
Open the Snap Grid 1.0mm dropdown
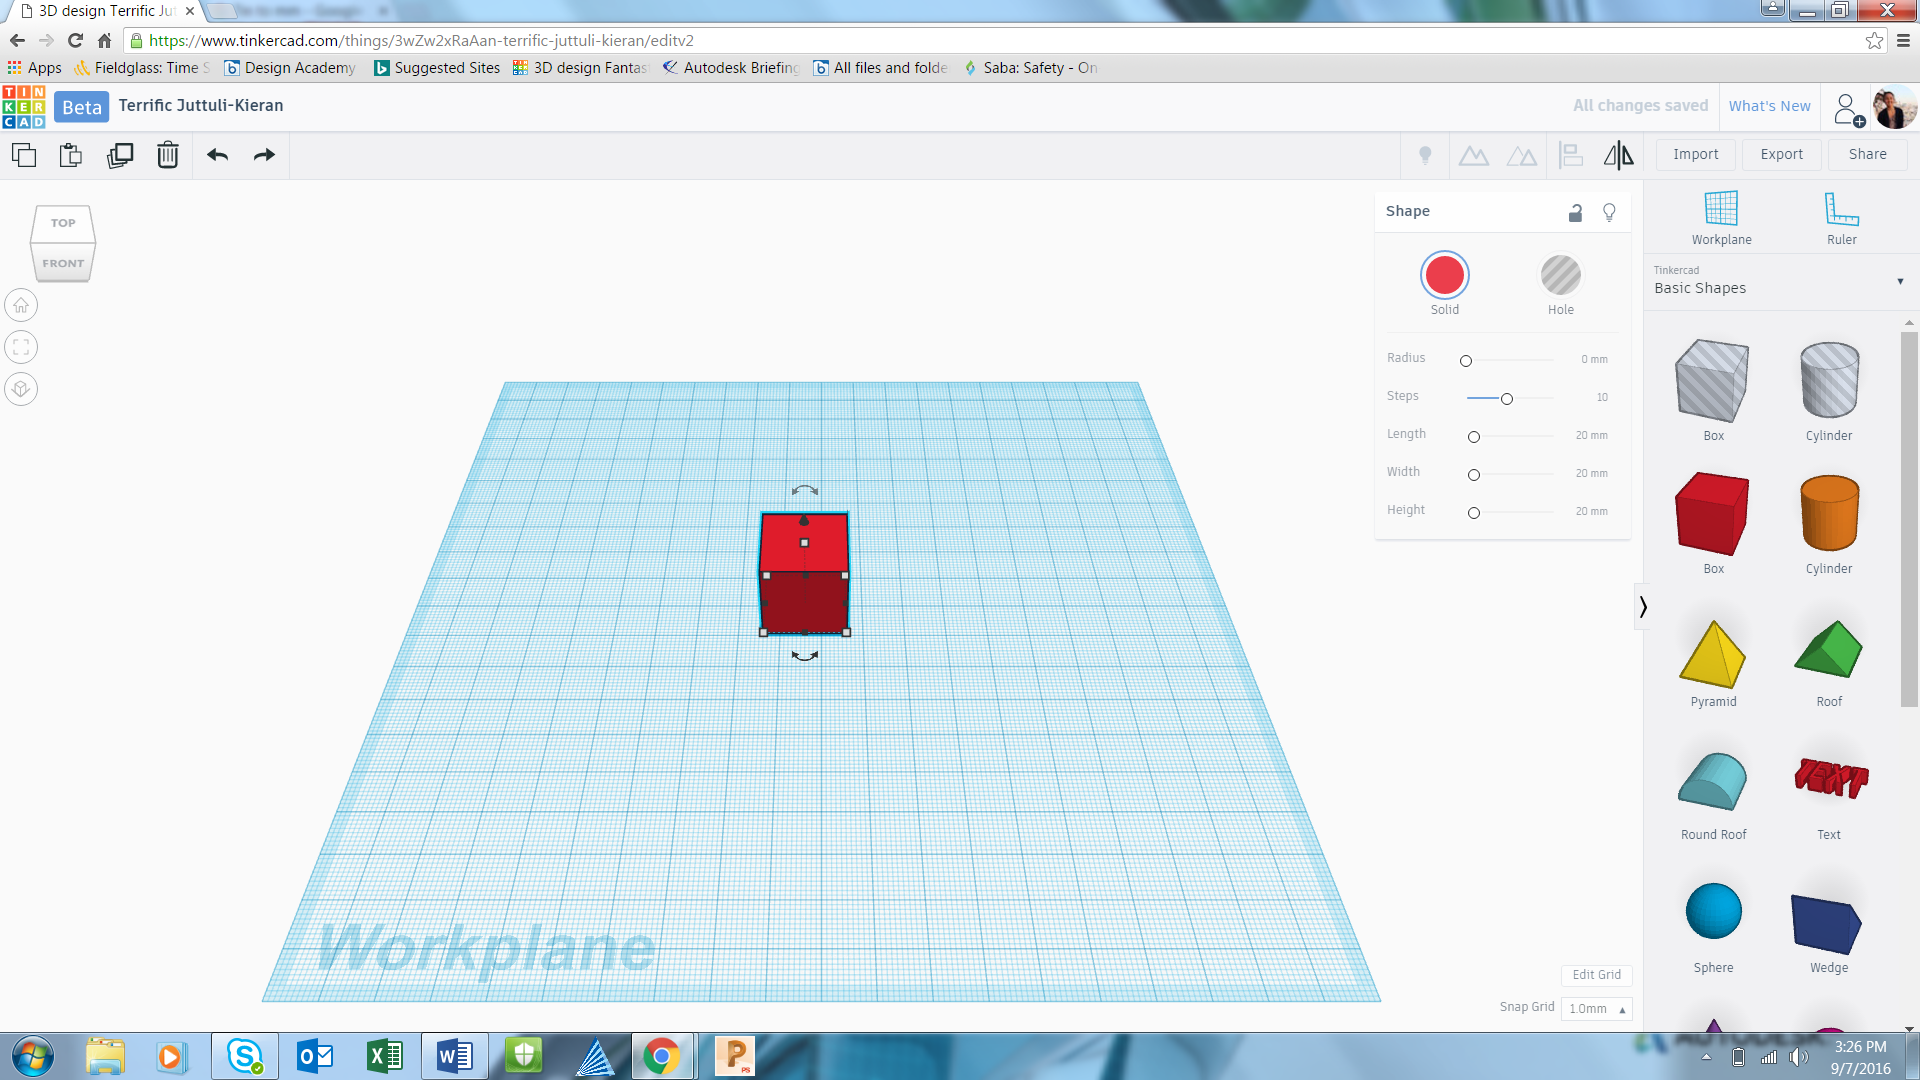[x=1596, y=1009]
